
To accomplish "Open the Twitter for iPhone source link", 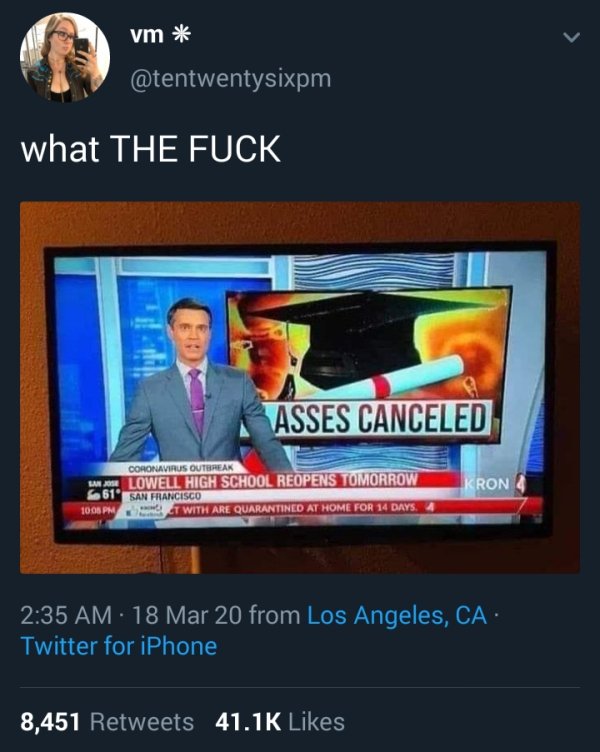I will 119,646.
